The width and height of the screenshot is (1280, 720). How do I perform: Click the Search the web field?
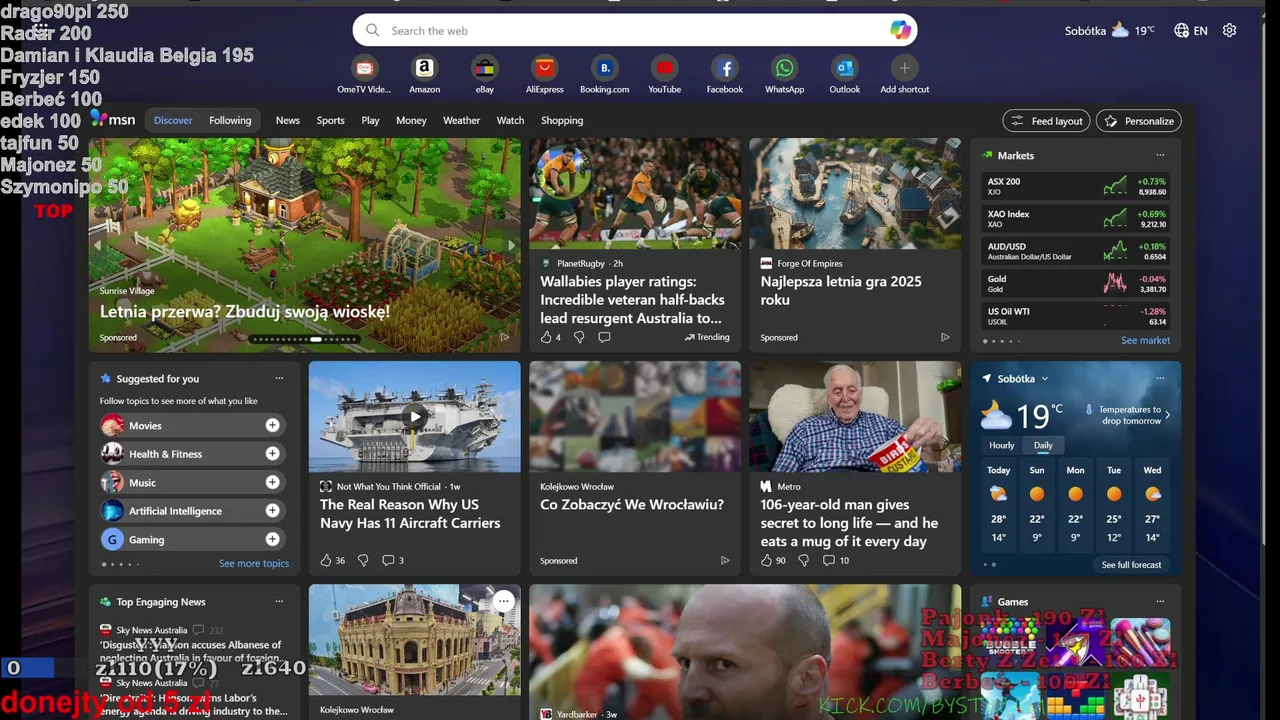tap(635, 30)
